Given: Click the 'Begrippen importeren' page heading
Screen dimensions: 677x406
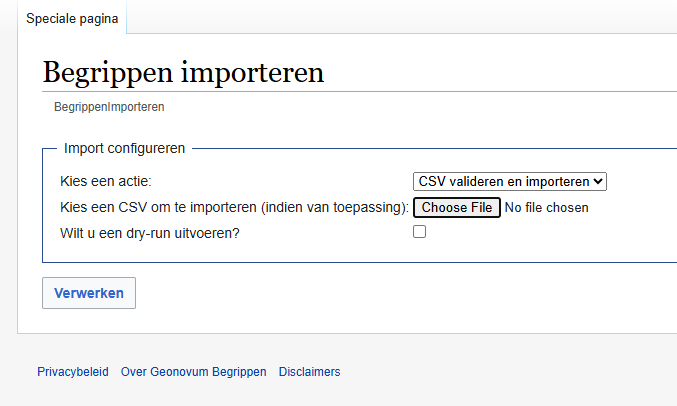Looking at the screenshot, I should [183, 73].
